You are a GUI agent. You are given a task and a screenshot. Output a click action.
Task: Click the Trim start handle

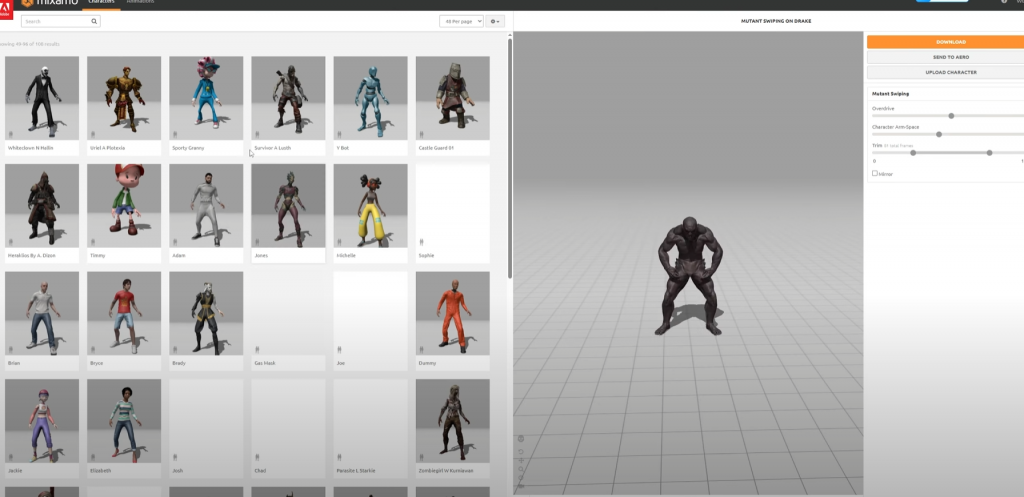tap(913, 153)
